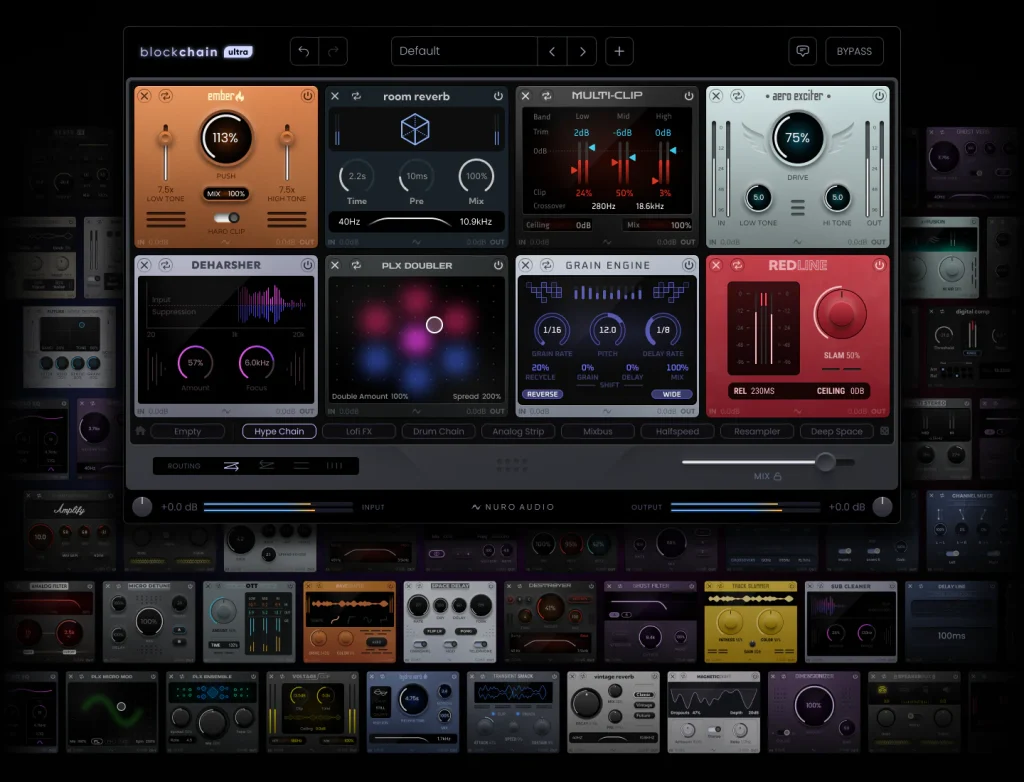Select the Hype Chain preset
This screenshot has height=782, width=1024.
(x=277, y=431)
